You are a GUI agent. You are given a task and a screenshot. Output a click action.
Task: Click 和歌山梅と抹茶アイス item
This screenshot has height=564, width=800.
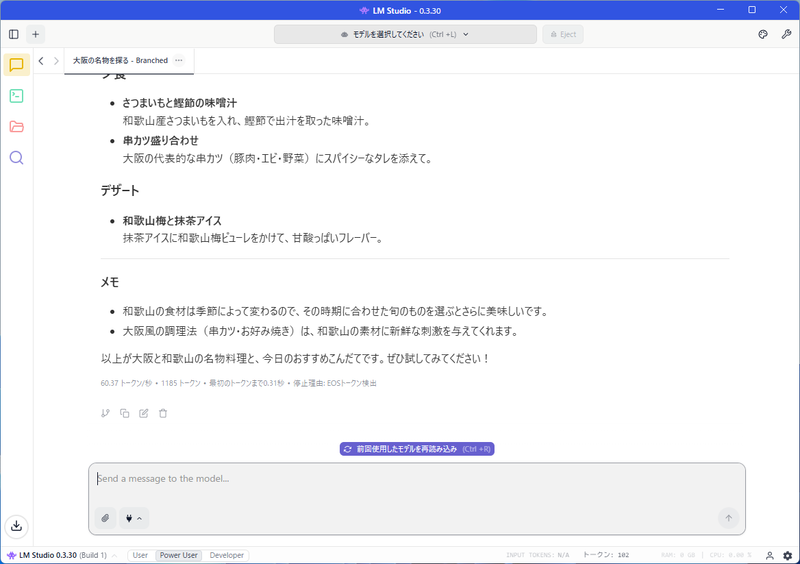point(172,221)
